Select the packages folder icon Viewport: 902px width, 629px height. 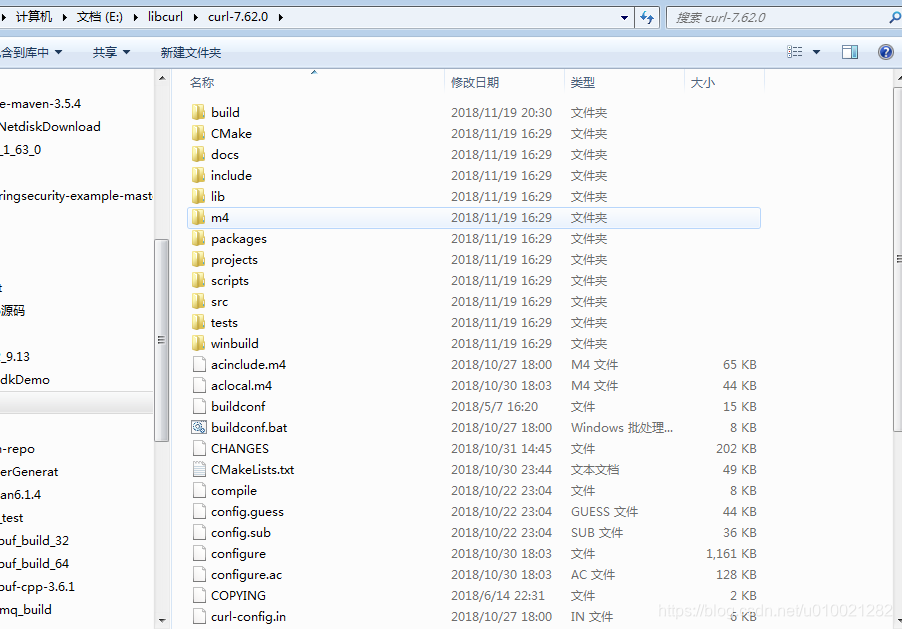click(198, 238)
